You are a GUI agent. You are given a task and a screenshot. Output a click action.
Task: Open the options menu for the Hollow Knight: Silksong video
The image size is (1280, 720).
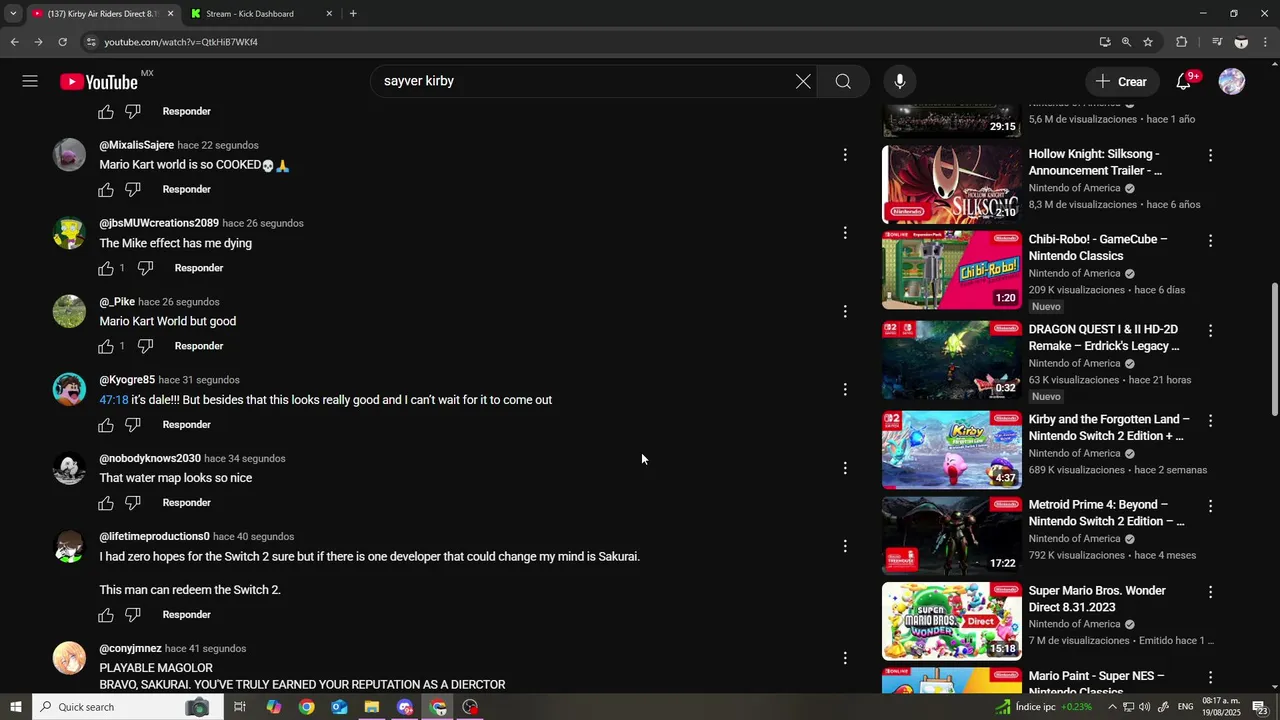click(1210, 156)
